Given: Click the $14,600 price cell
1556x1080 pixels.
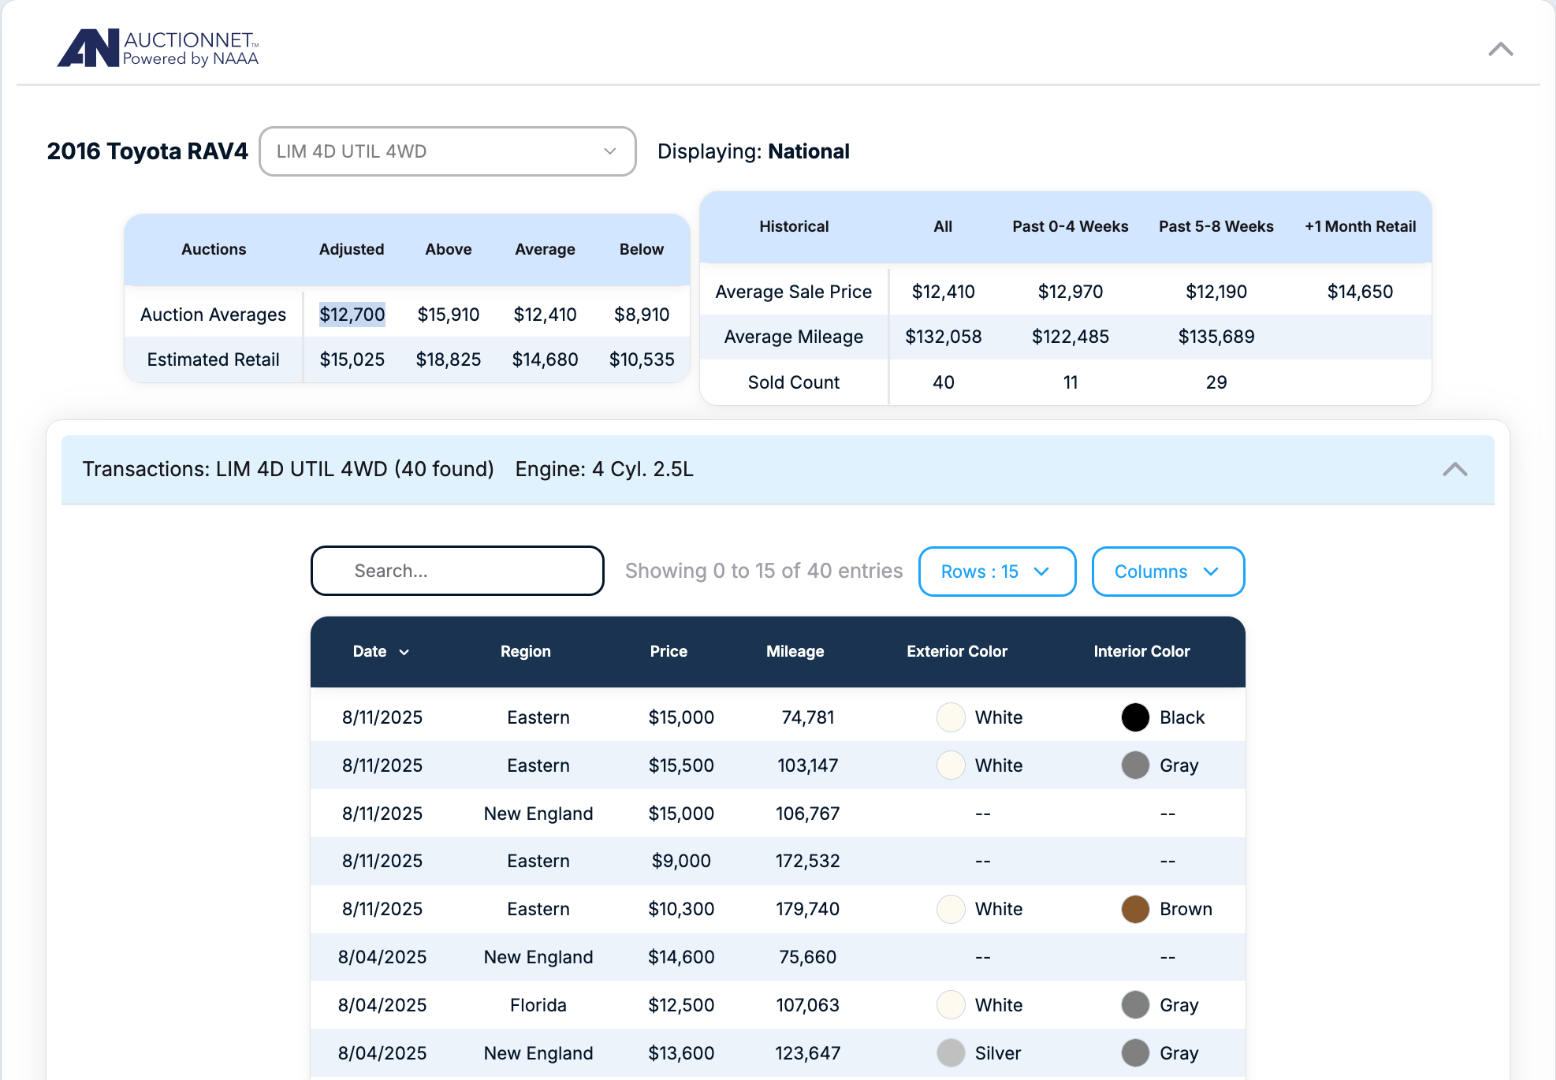Looking at the screenshot, I should (681, 957).
